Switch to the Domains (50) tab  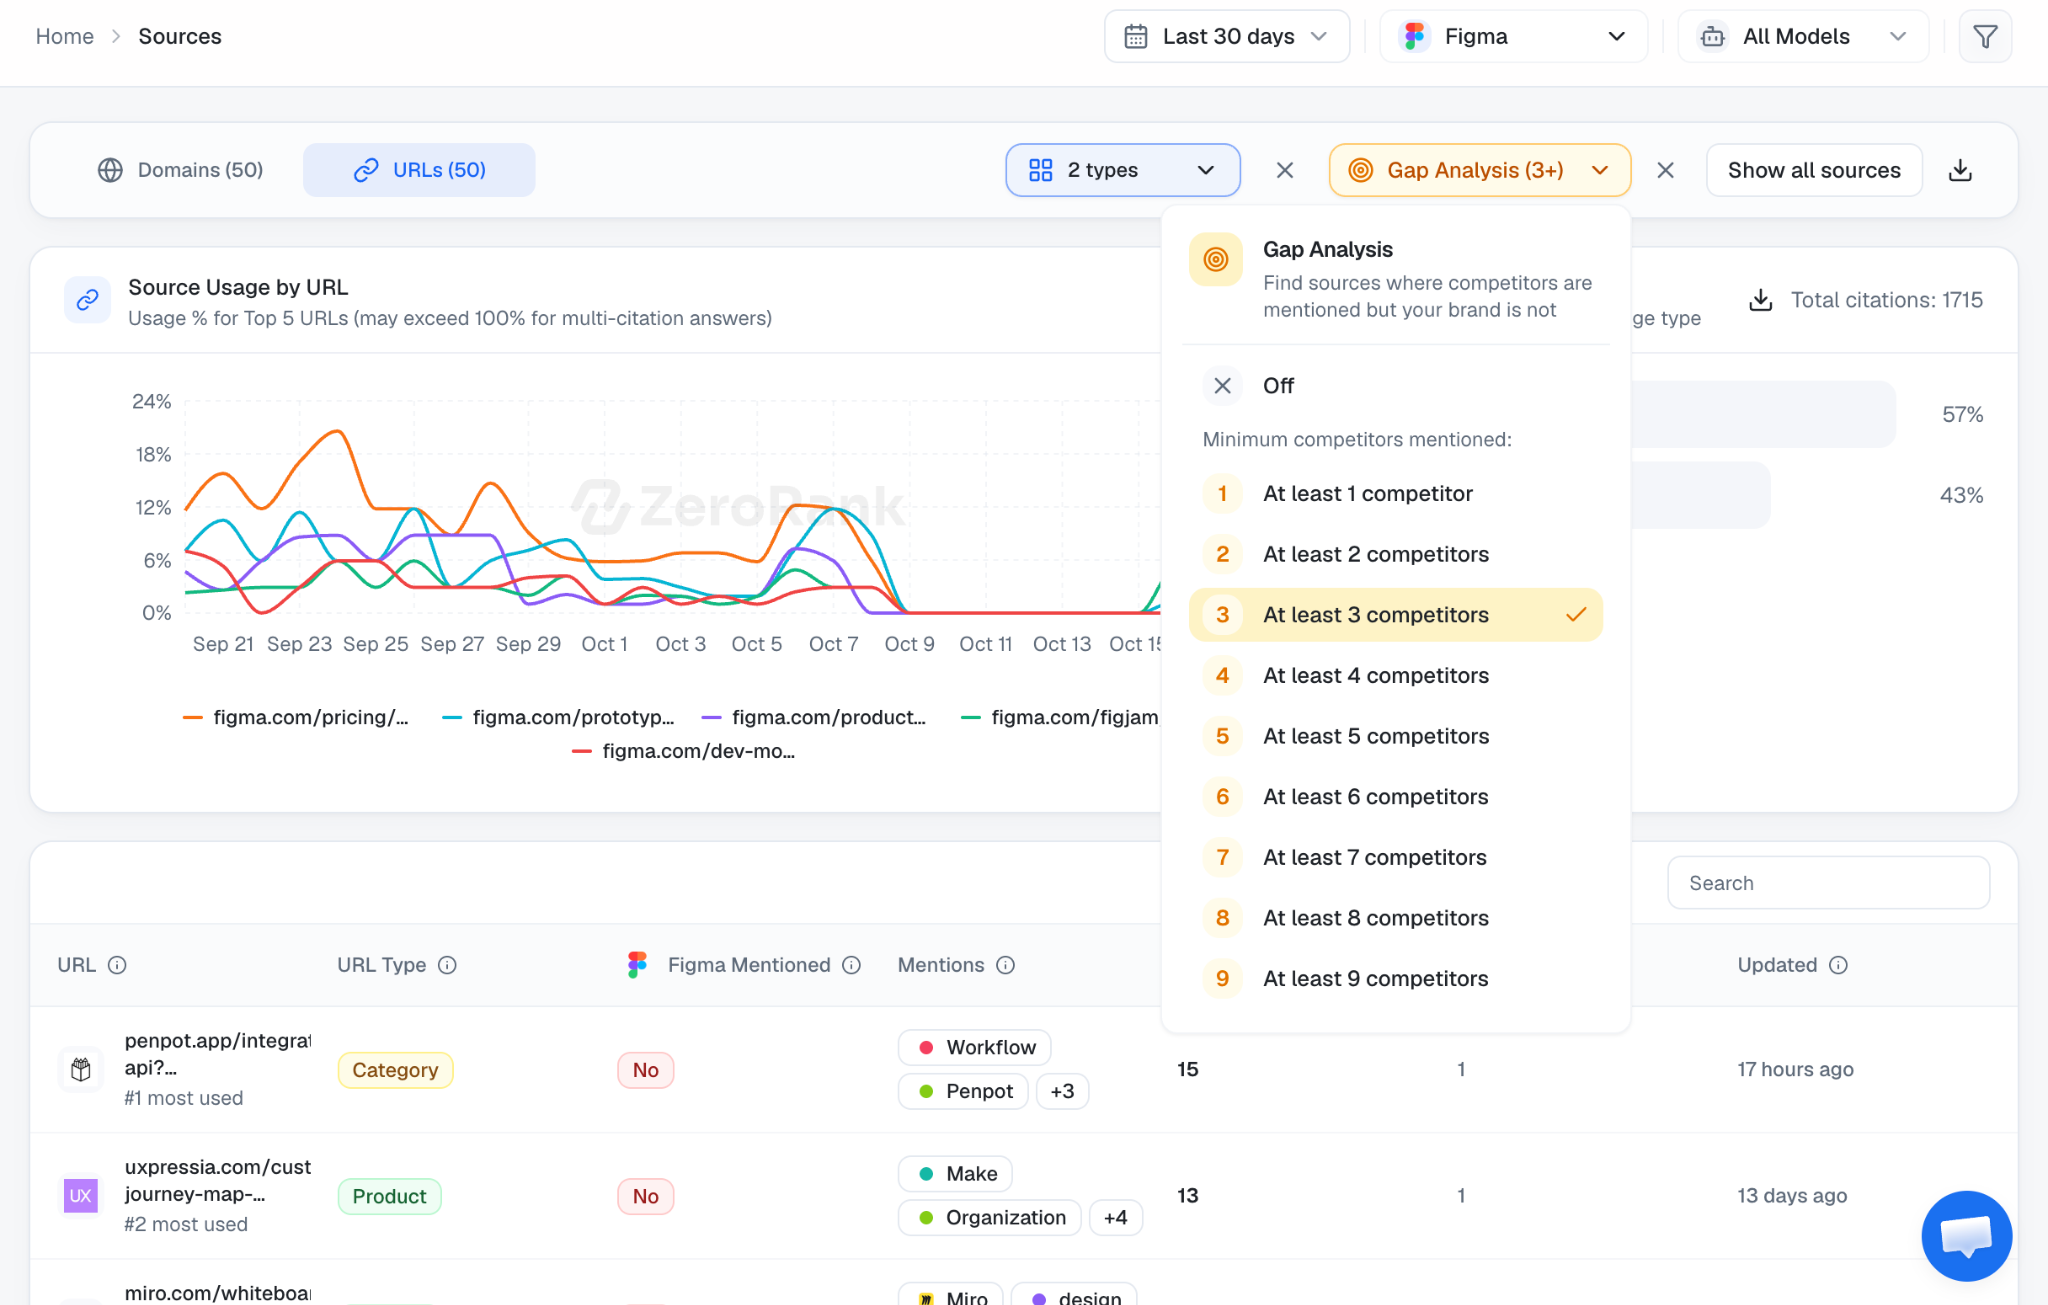(x=181, y=170)
